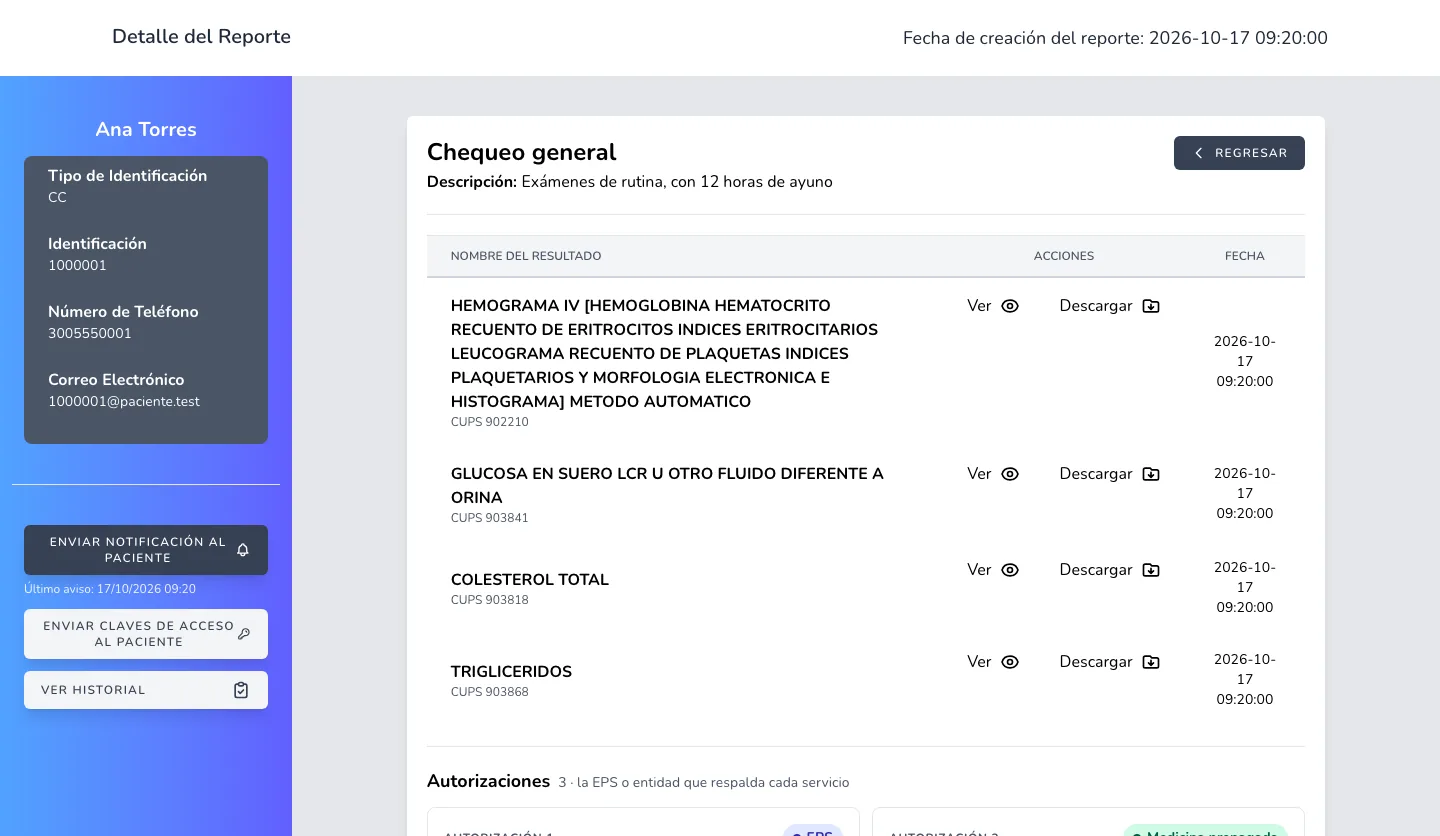This screenshot has height=836, width=1440.
Task: Click the download icon for TRIGLICERIDOS
Action: coord(1151,662)
